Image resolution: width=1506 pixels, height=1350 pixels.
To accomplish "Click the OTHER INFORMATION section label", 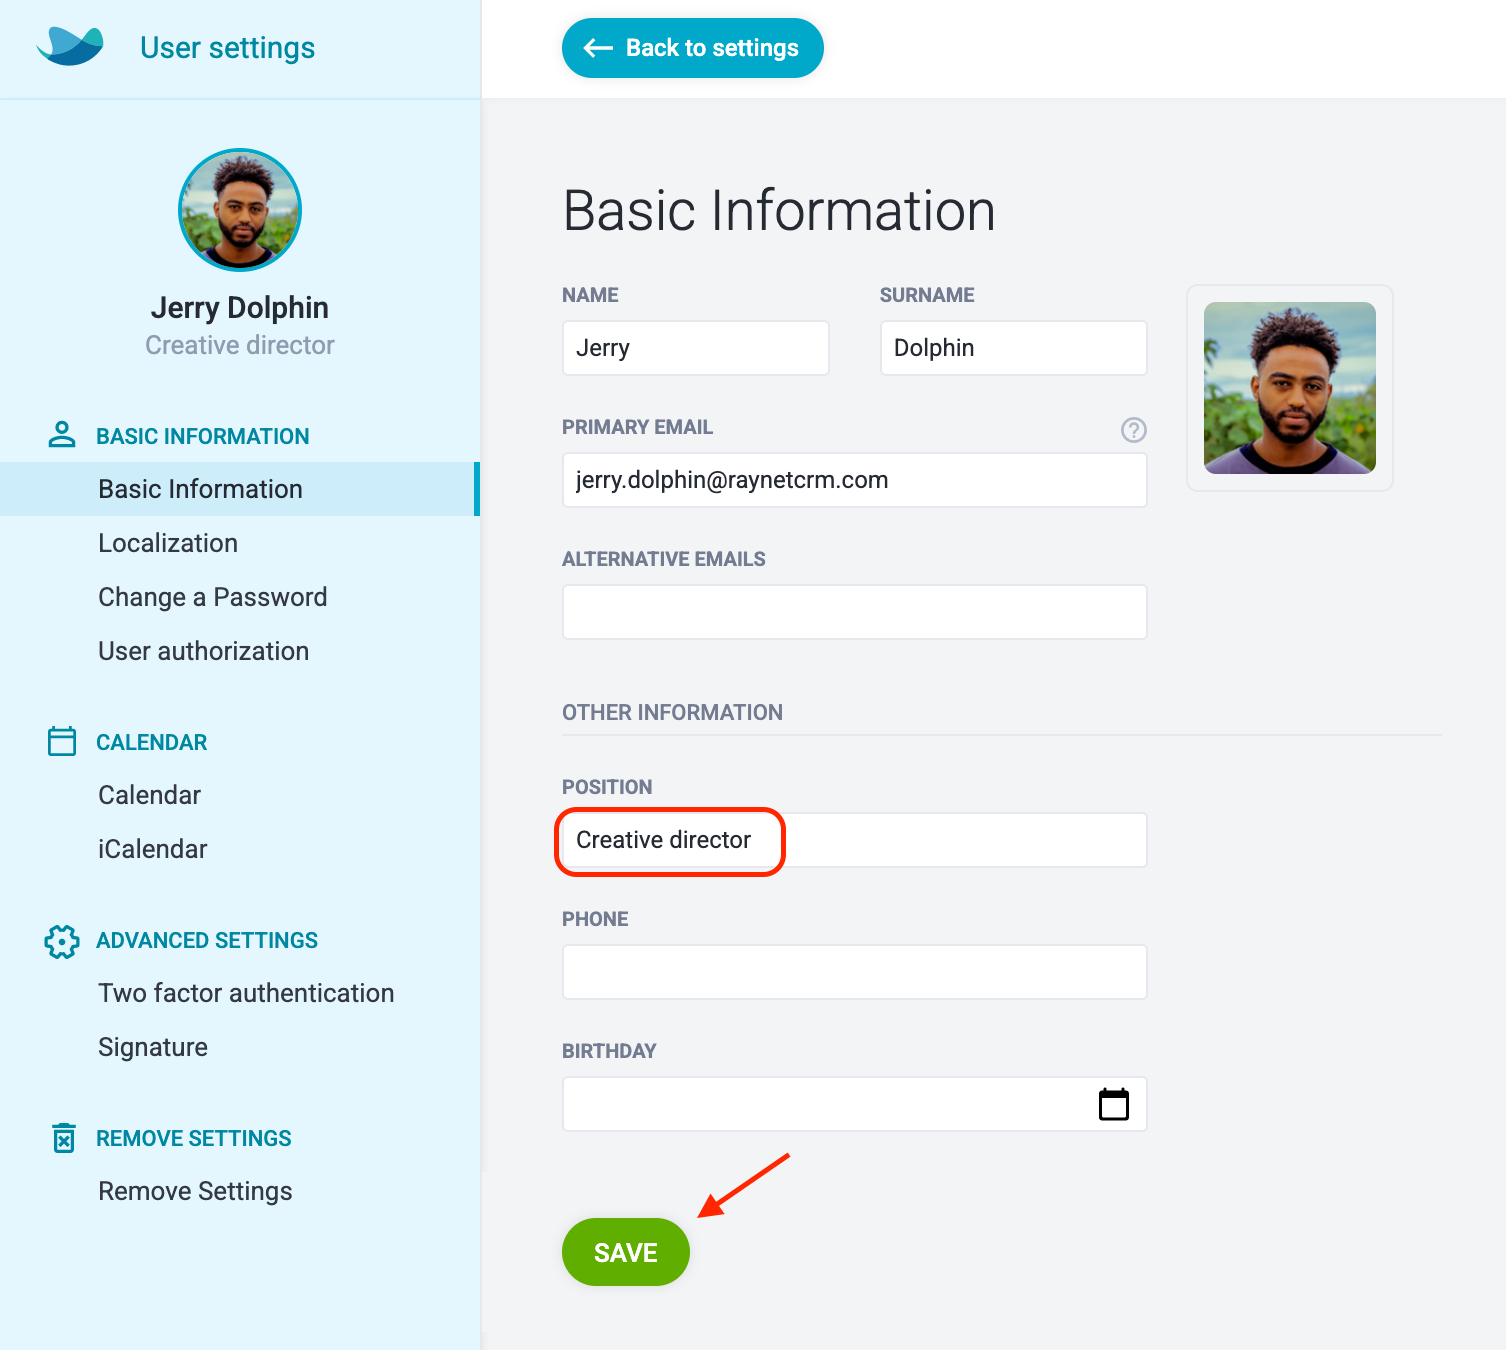I will [x=672, y=712].
